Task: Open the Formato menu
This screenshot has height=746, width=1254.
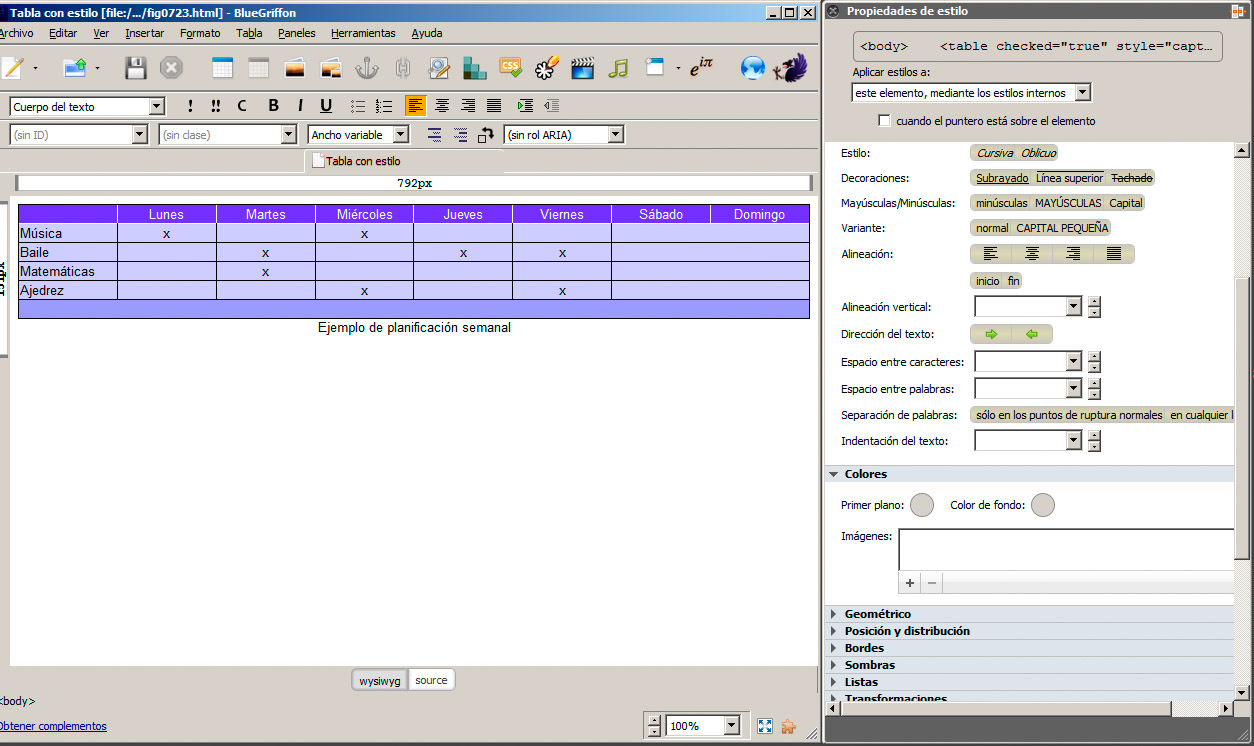Action: coord(200,33)
